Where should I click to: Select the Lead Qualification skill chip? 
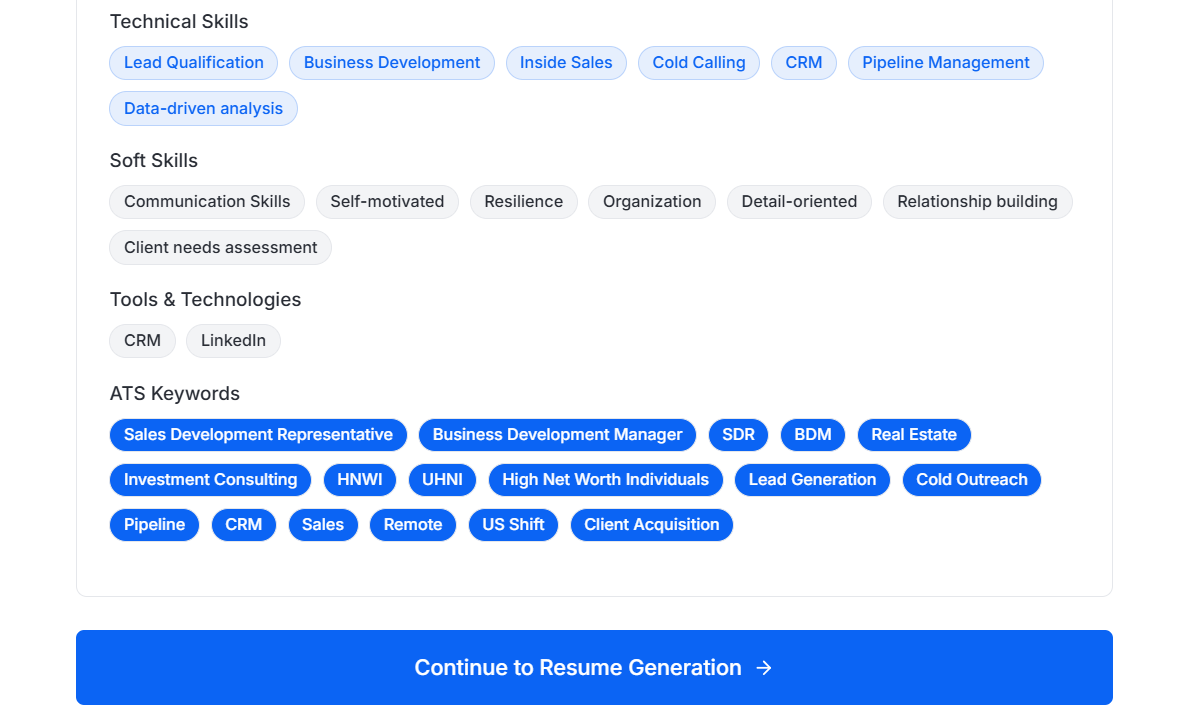tap(193, 62)
